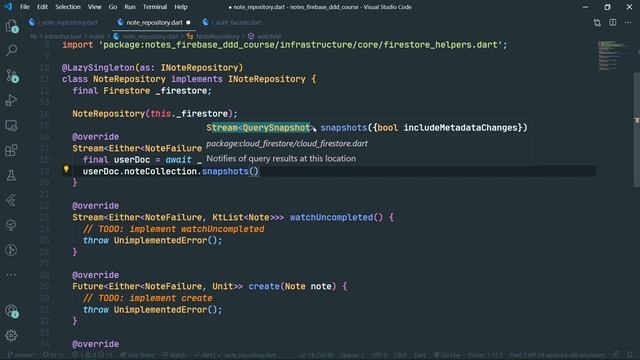Open the Help menu
Image resolution: width=640 pixels, height=360 pixels.
click(x=181, y=7)
